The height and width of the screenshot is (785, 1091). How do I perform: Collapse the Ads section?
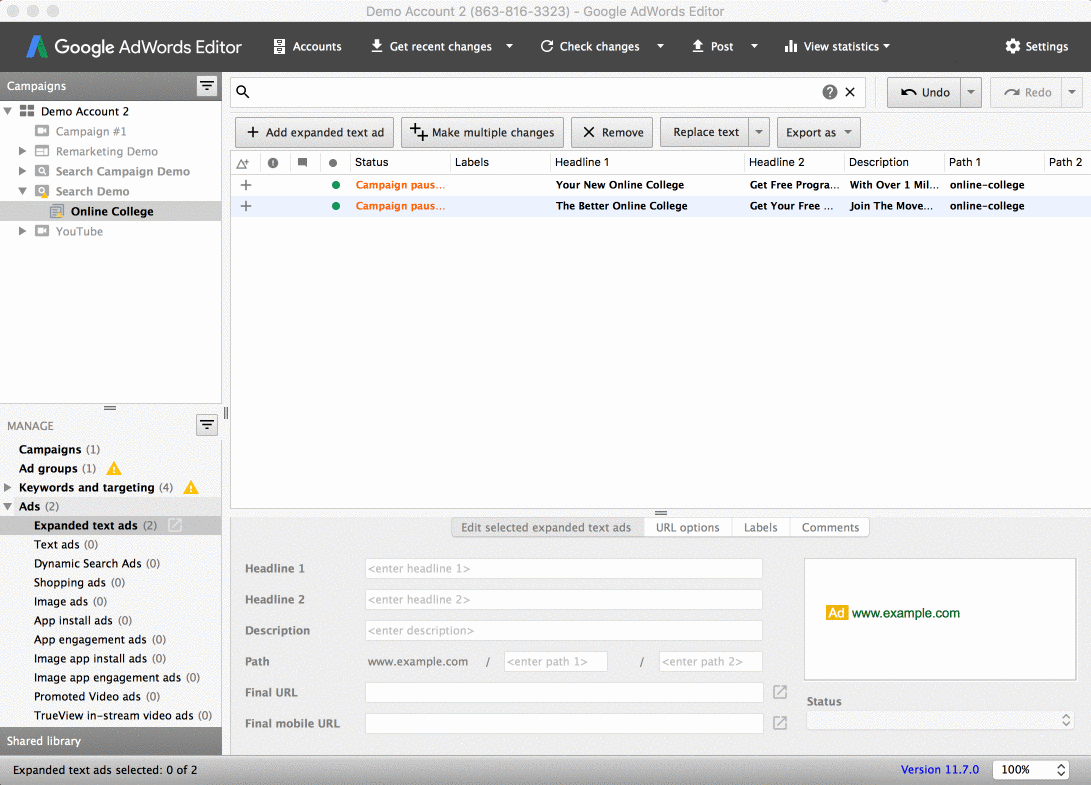8,507
